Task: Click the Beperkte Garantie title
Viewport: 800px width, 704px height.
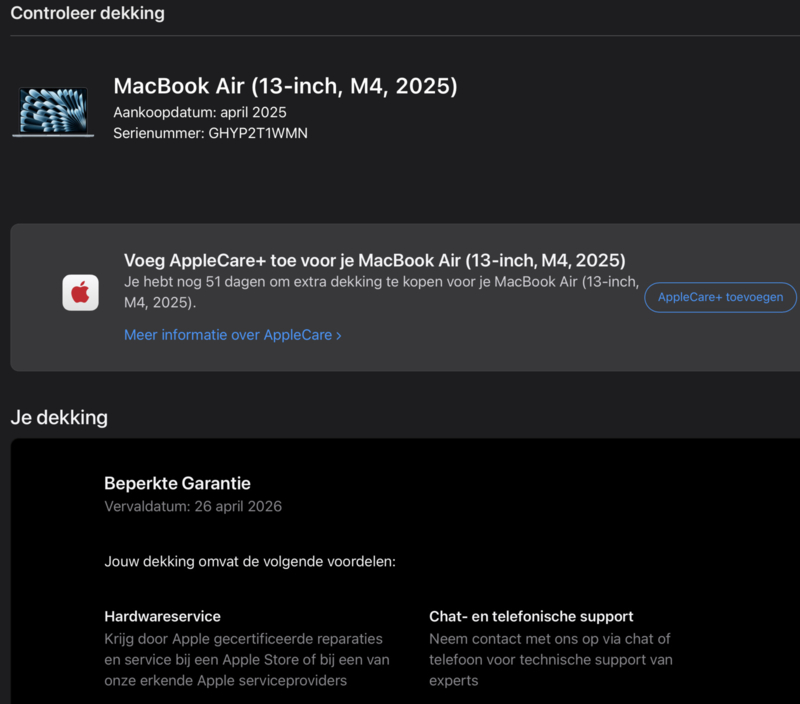Action: click(178, 484)
